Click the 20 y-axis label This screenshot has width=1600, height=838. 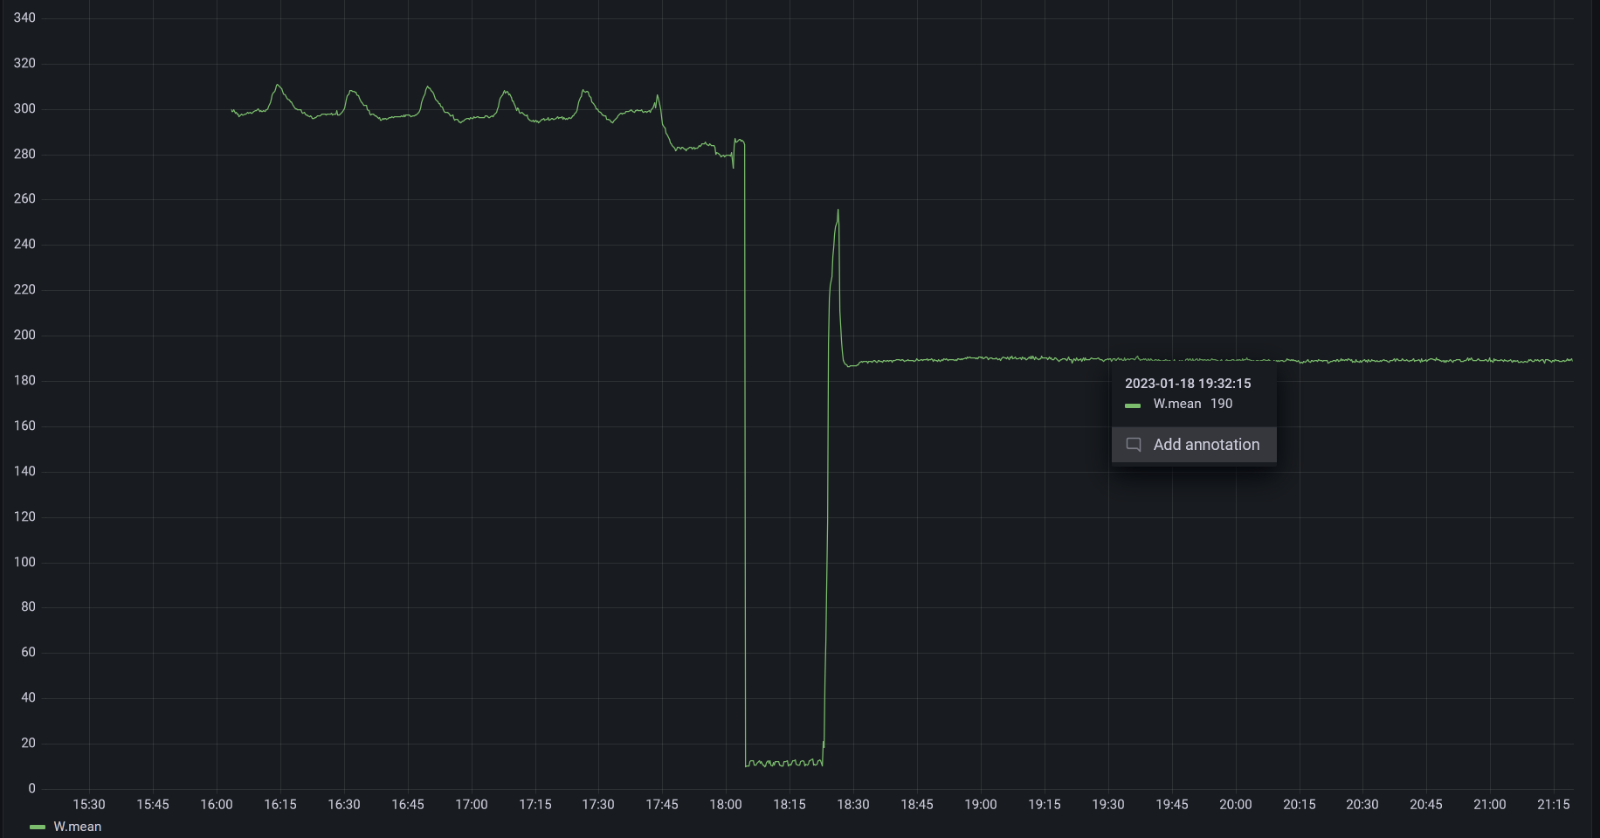pos(28,743)
